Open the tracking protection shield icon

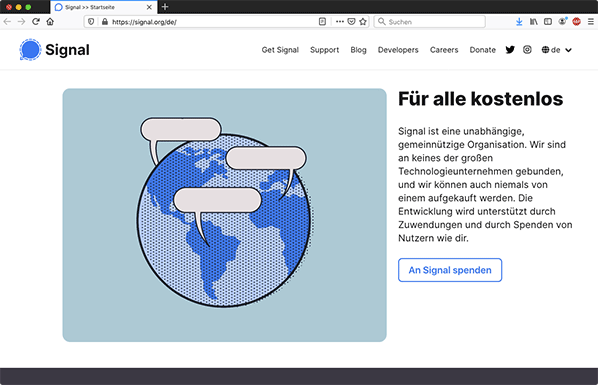tap(91, 22)
